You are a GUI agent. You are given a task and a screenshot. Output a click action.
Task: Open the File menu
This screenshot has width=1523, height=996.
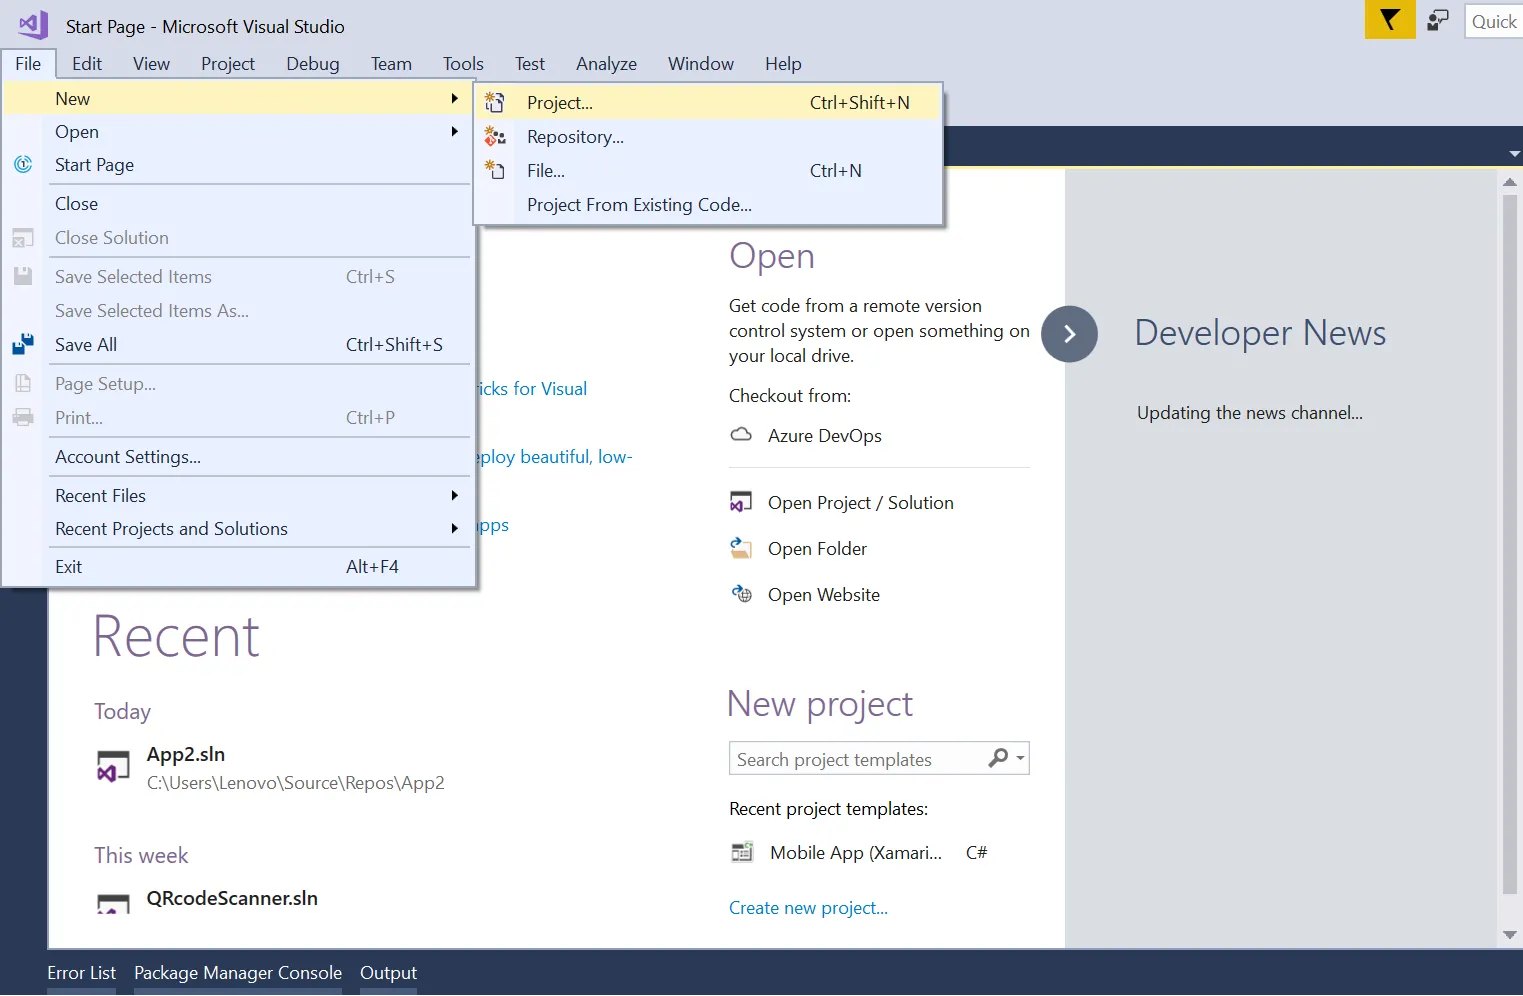28,63
